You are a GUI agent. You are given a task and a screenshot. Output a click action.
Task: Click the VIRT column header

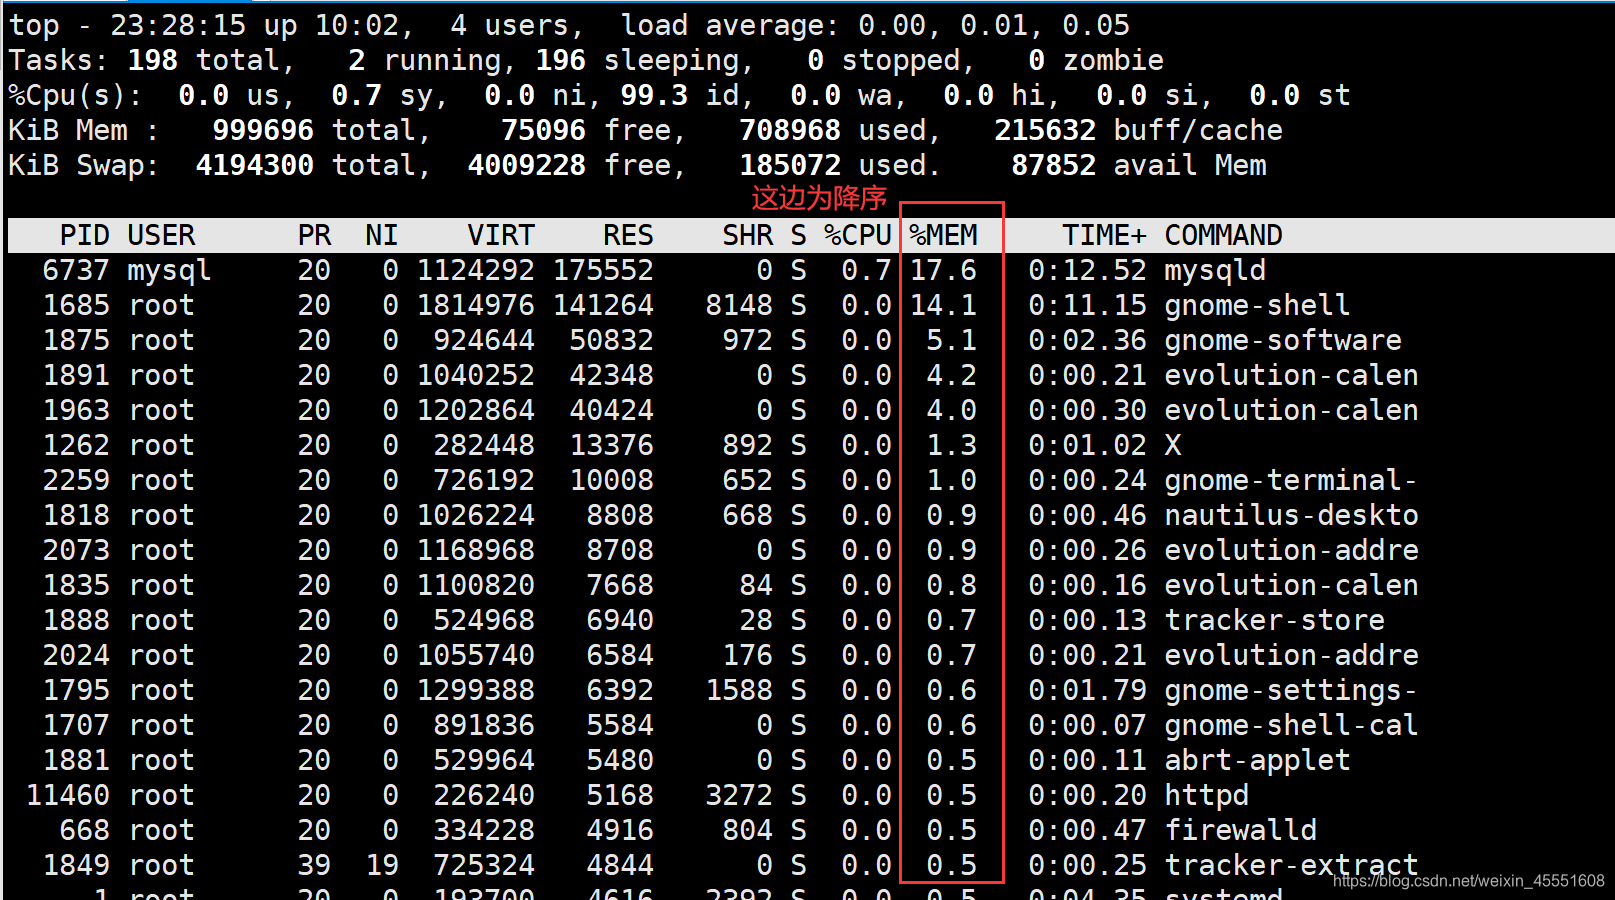(x=501, y=235)
